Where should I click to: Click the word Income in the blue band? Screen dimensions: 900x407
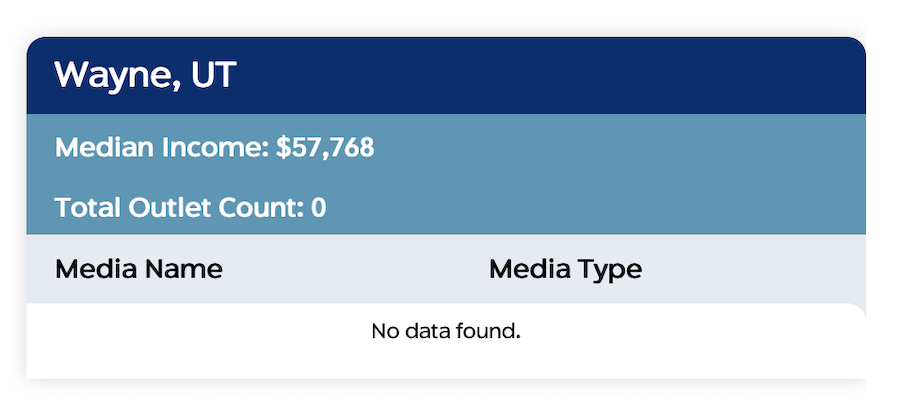(x=215, y=148)
